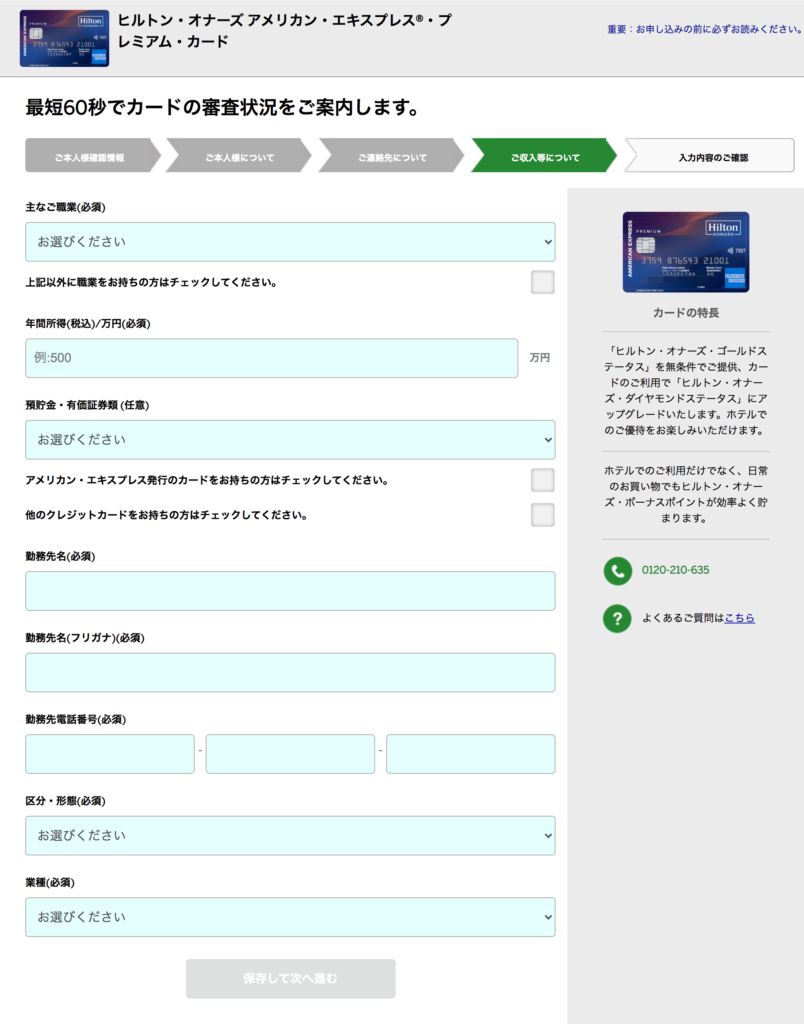804x1024 pixels.
Task: Click the 保存して次へ進む button
Action: coord(291,979)
